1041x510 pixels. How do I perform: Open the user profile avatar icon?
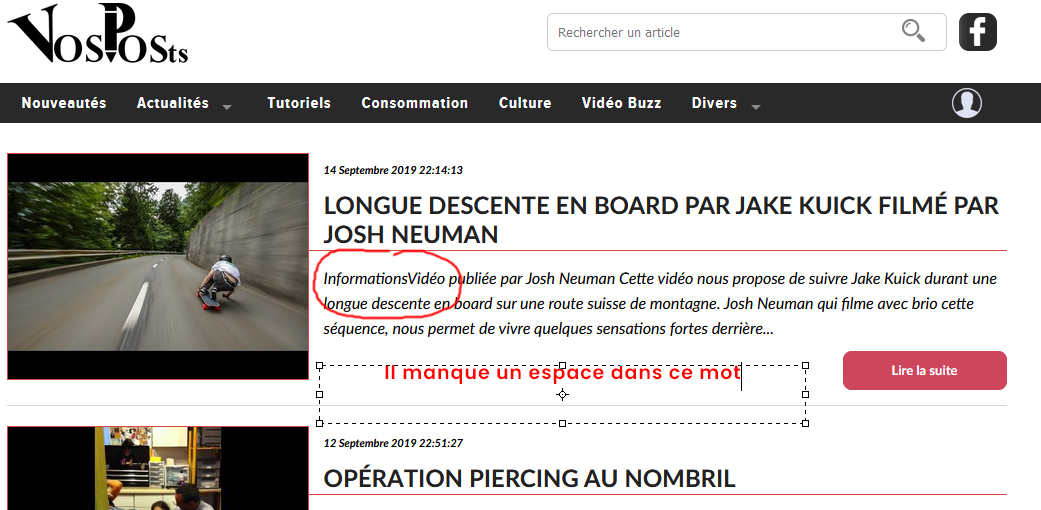967,103
